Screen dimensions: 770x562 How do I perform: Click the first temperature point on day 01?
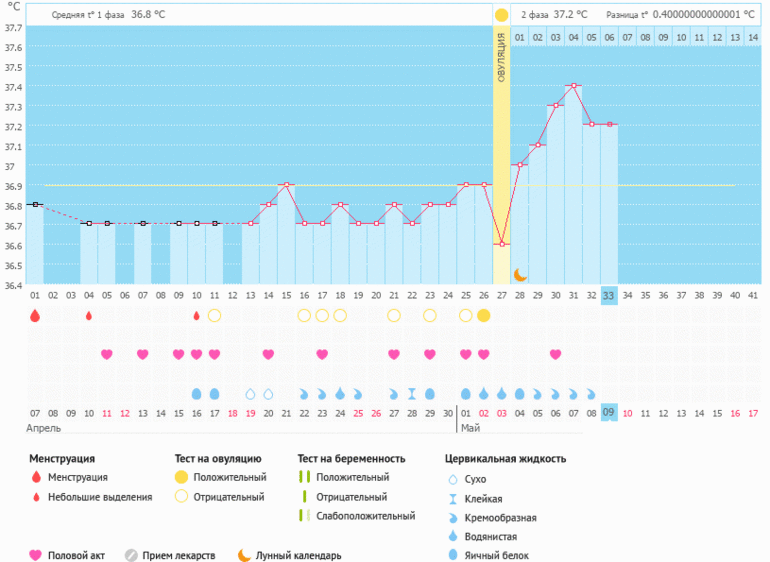tap(35, 204)
